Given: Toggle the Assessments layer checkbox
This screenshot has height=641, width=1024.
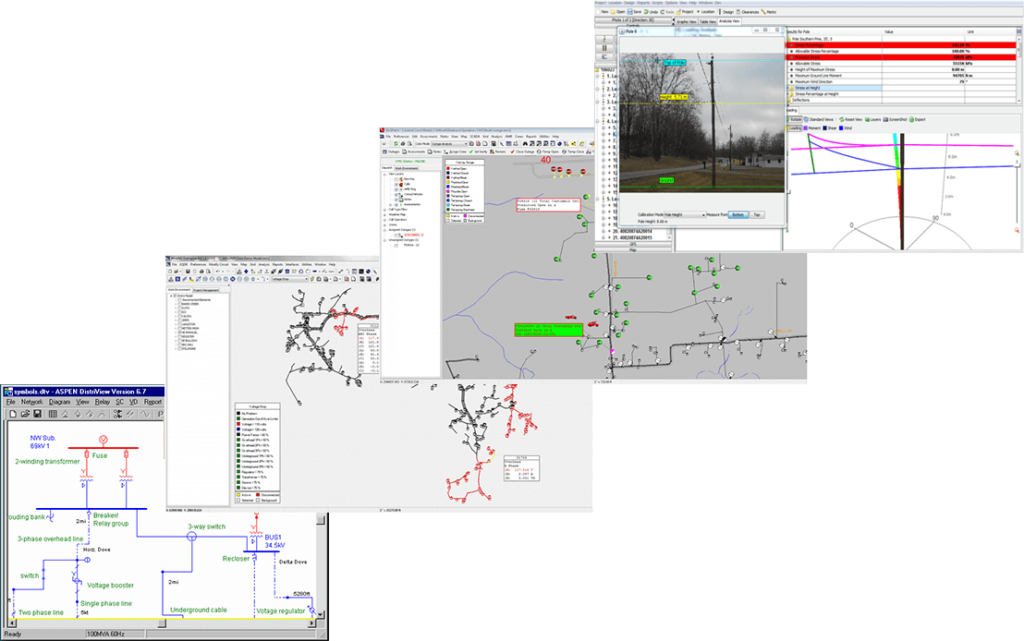Looking at the screenshot, I should pyautogui.click(x=396, y=204).
